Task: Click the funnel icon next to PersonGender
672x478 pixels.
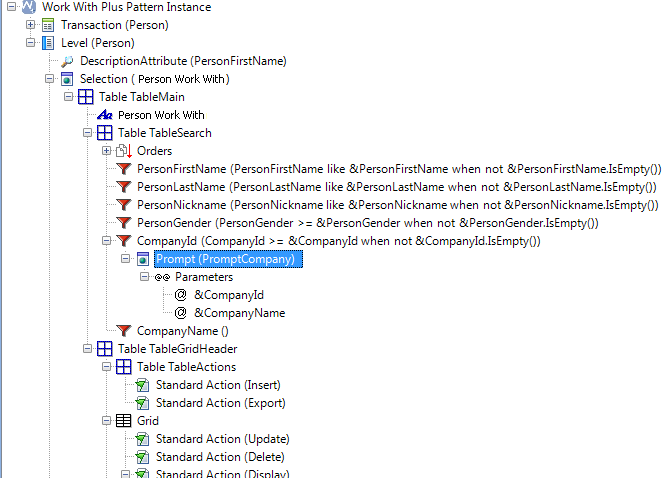Action: [x=124, y=223]
